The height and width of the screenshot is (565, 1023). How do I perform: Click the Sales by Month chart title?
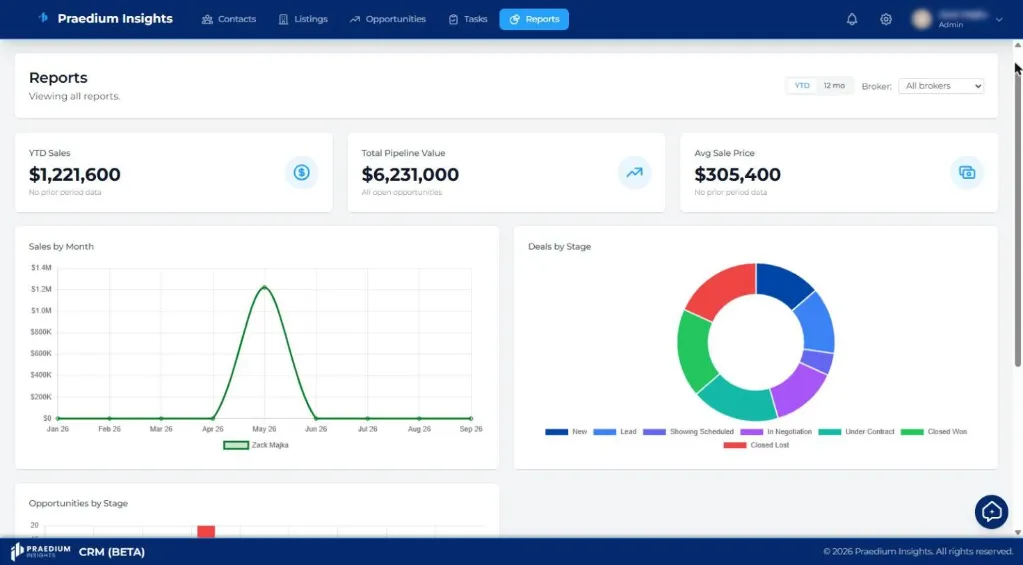coord(61,247)
